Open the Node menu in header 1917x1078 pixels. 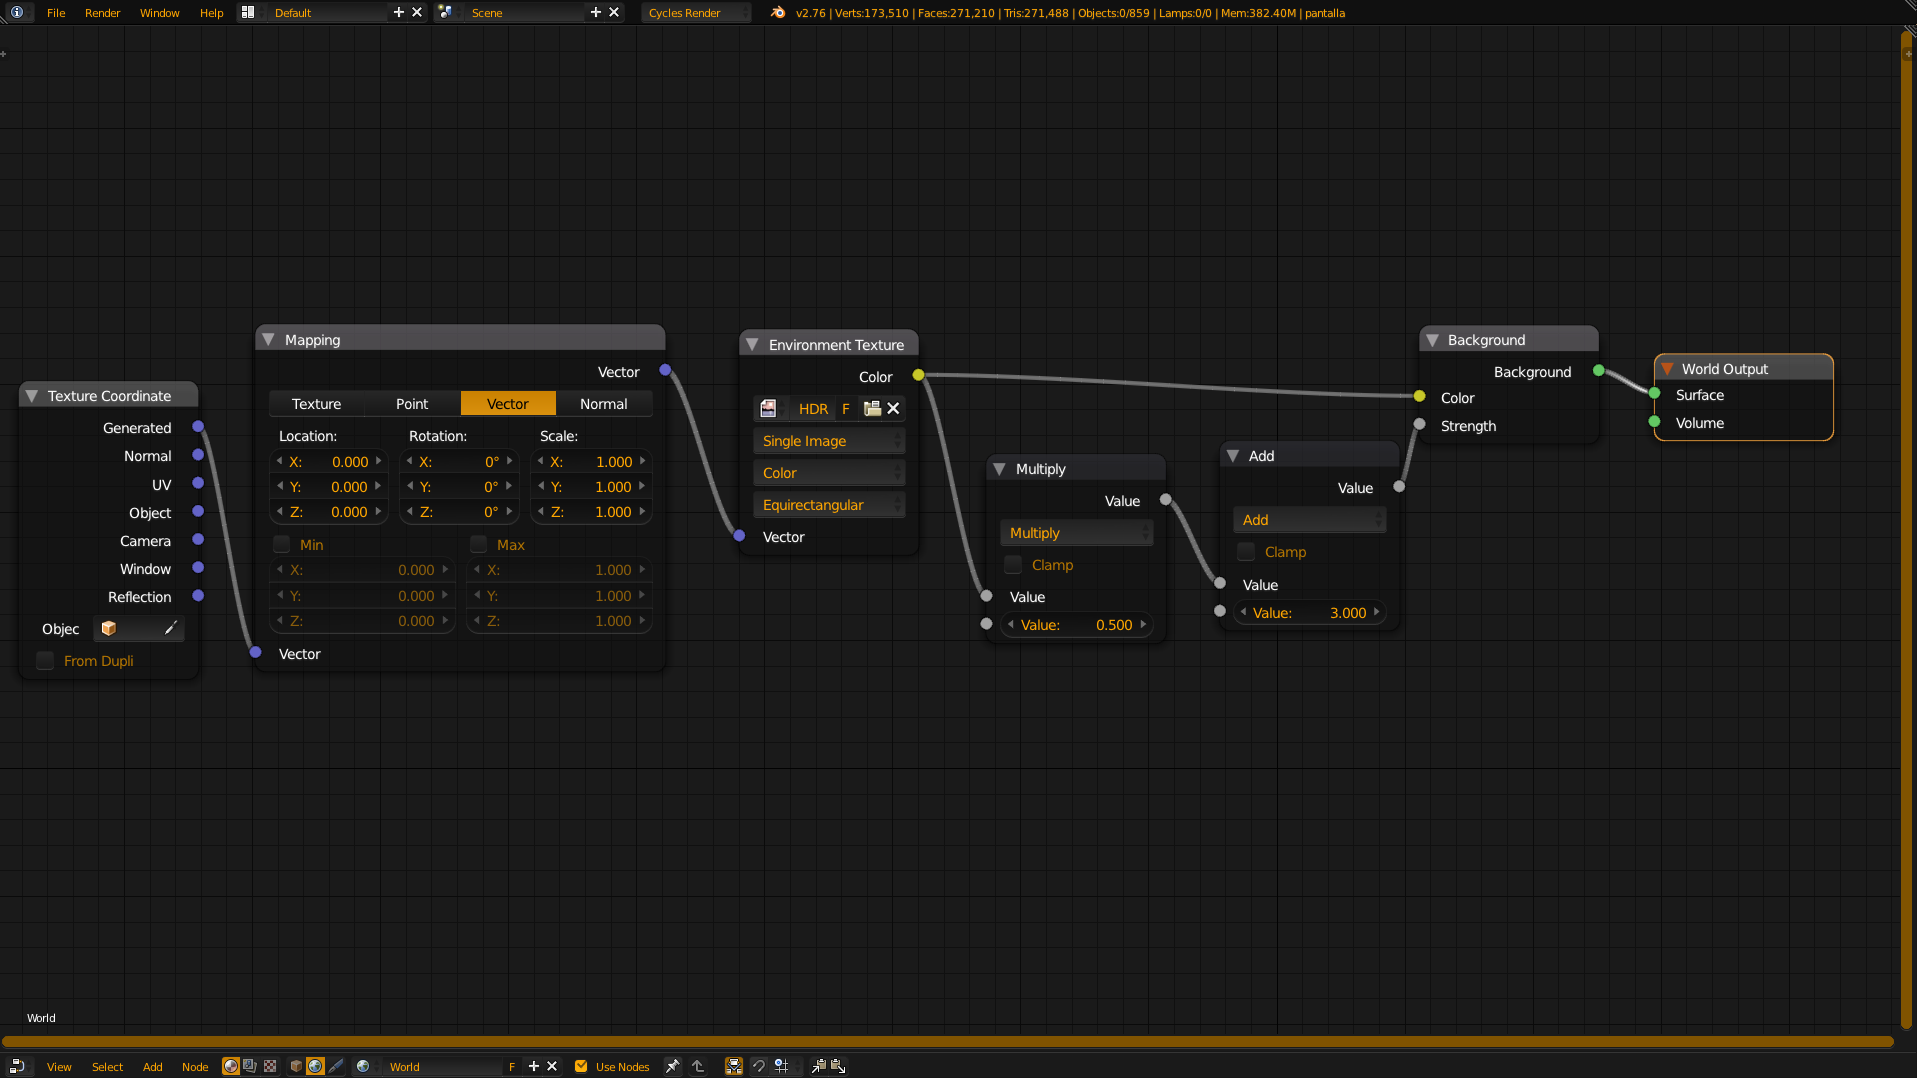click(x=195, y=1067)
